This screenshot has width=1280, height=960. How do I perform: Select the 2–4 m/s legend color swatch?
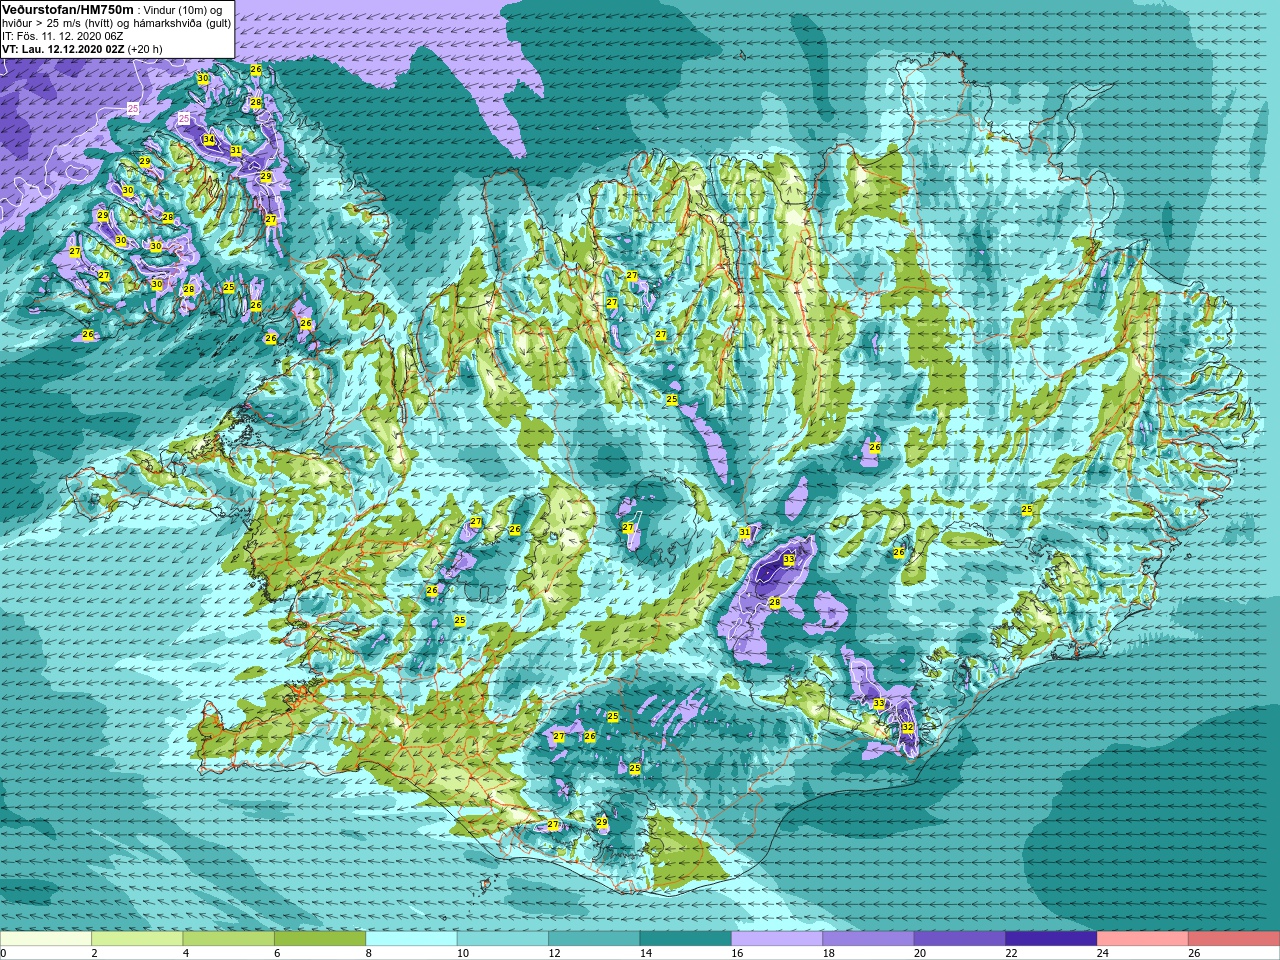pos(137,939)
